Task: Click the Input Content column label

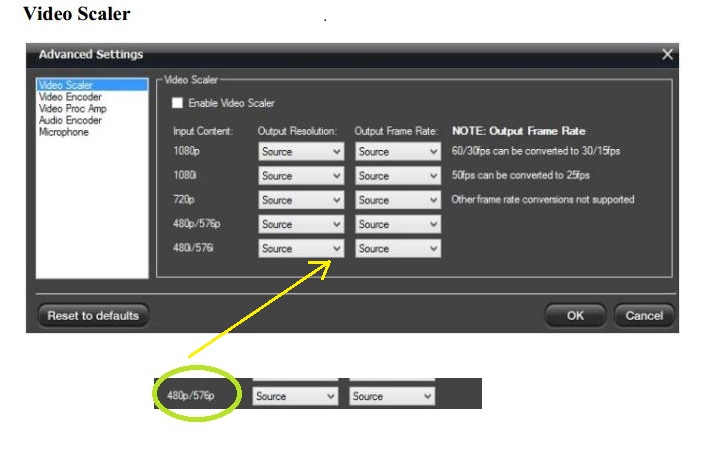Action: pyautogui.click(x=203, y=131)
